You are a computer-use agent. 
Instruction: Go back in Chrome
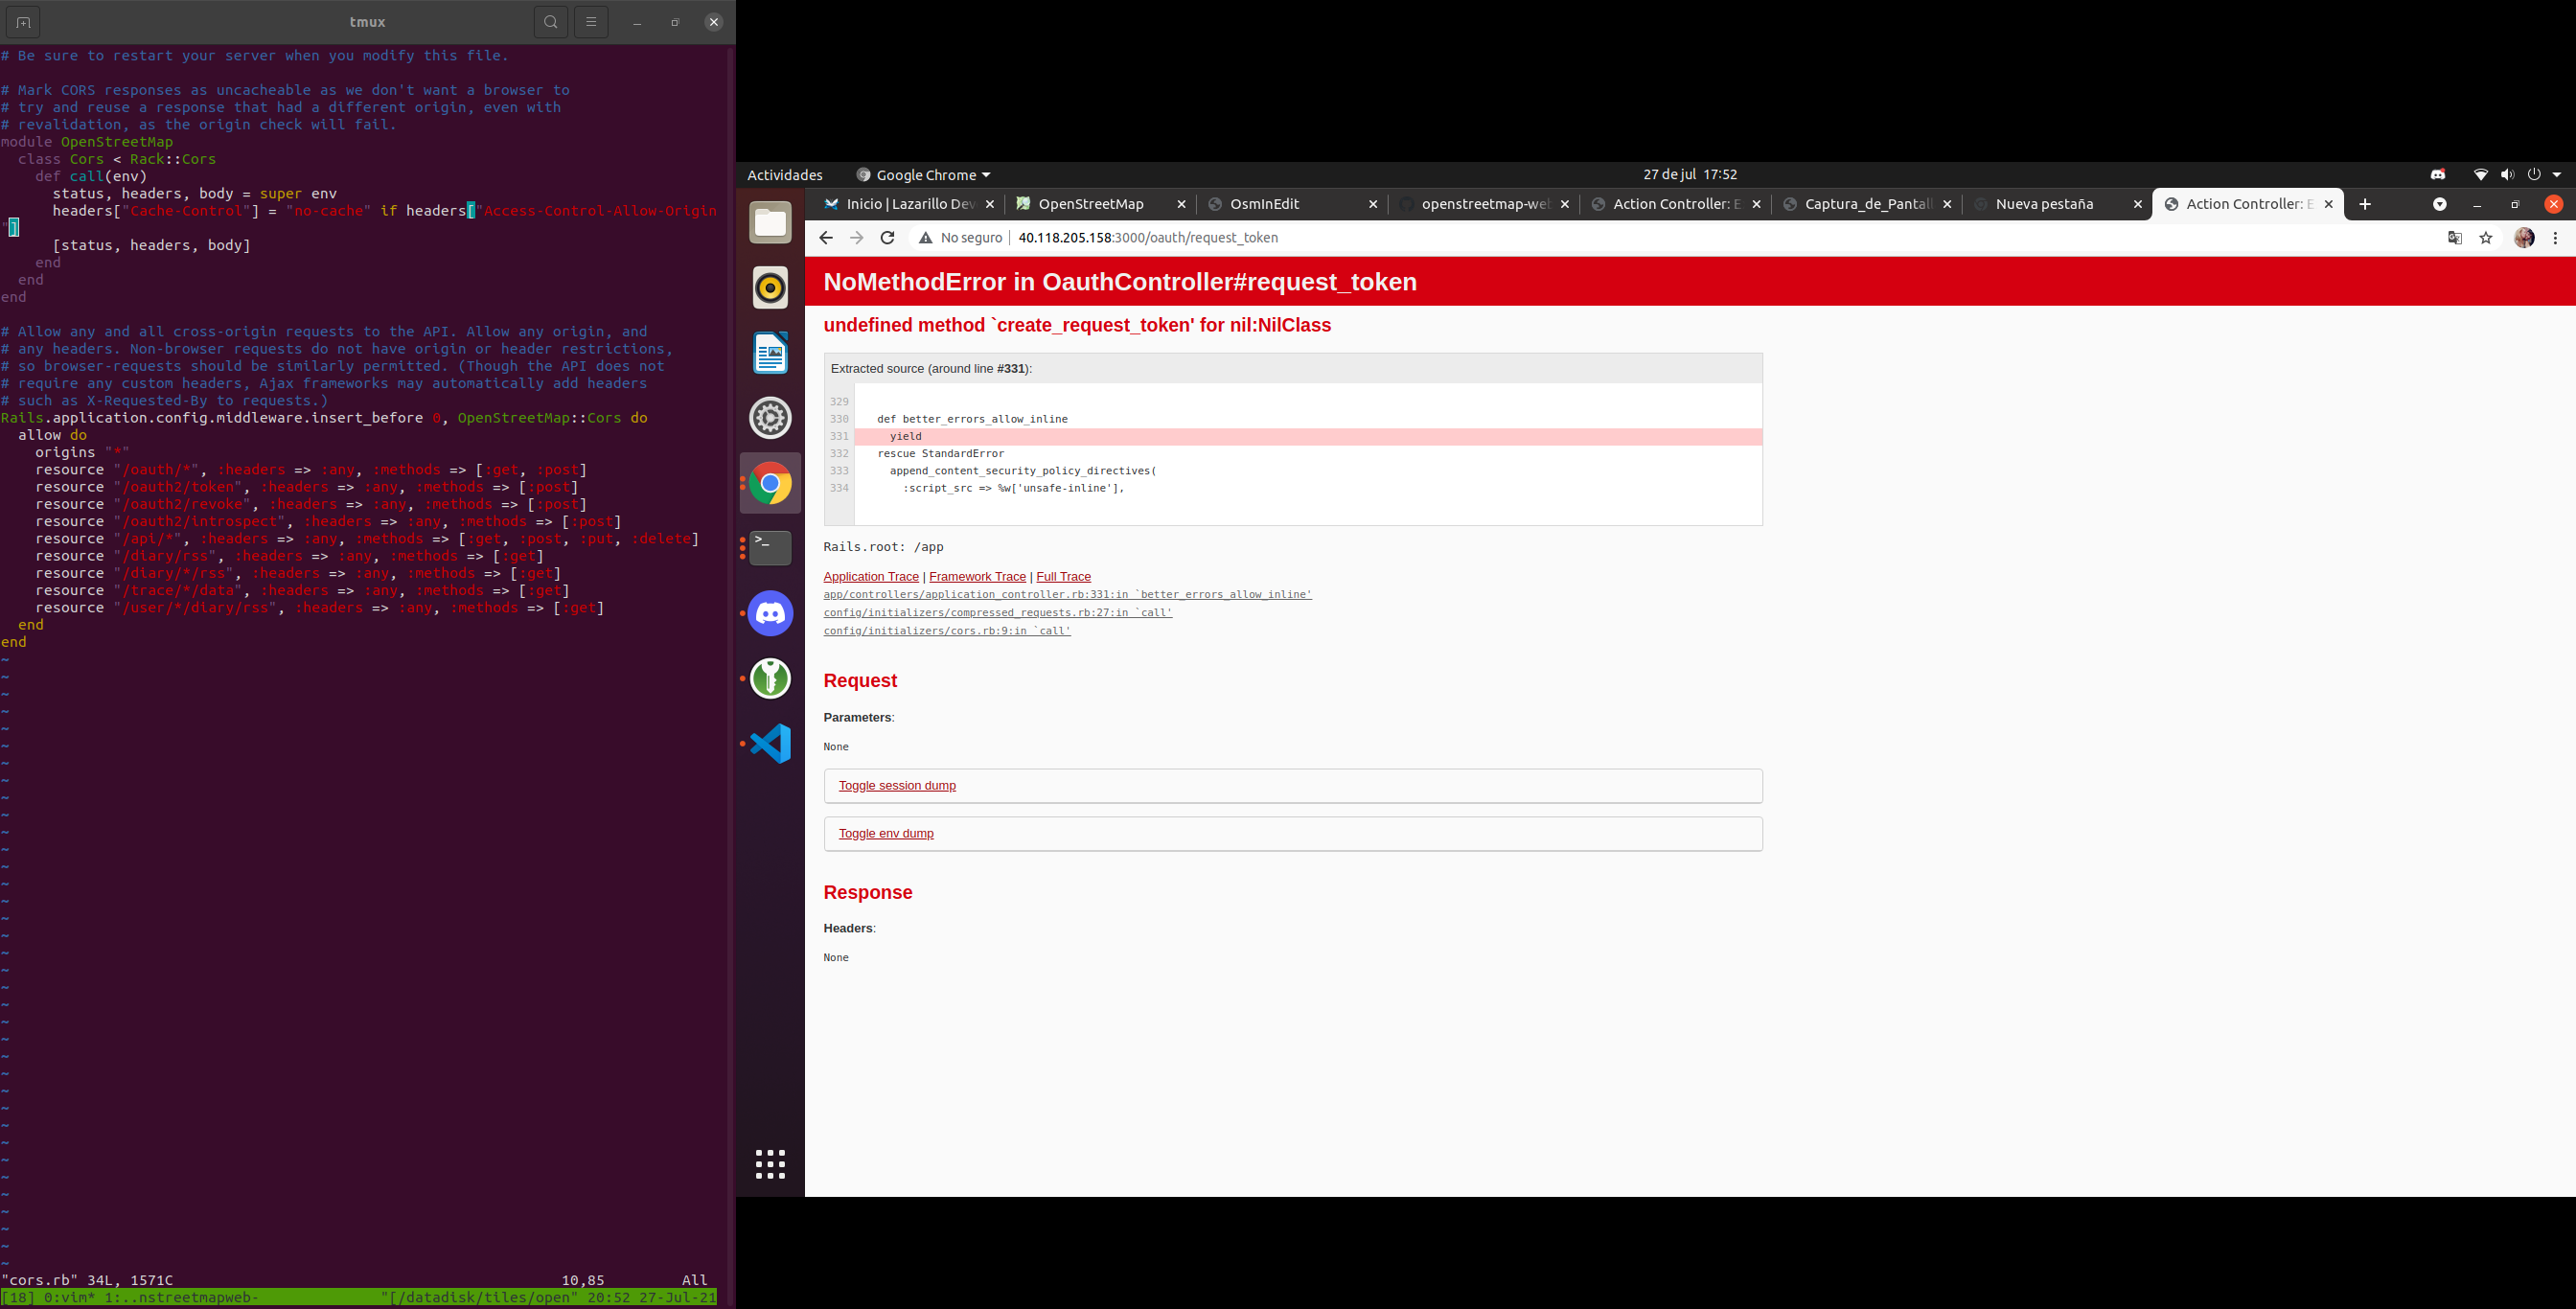[825, 238]
